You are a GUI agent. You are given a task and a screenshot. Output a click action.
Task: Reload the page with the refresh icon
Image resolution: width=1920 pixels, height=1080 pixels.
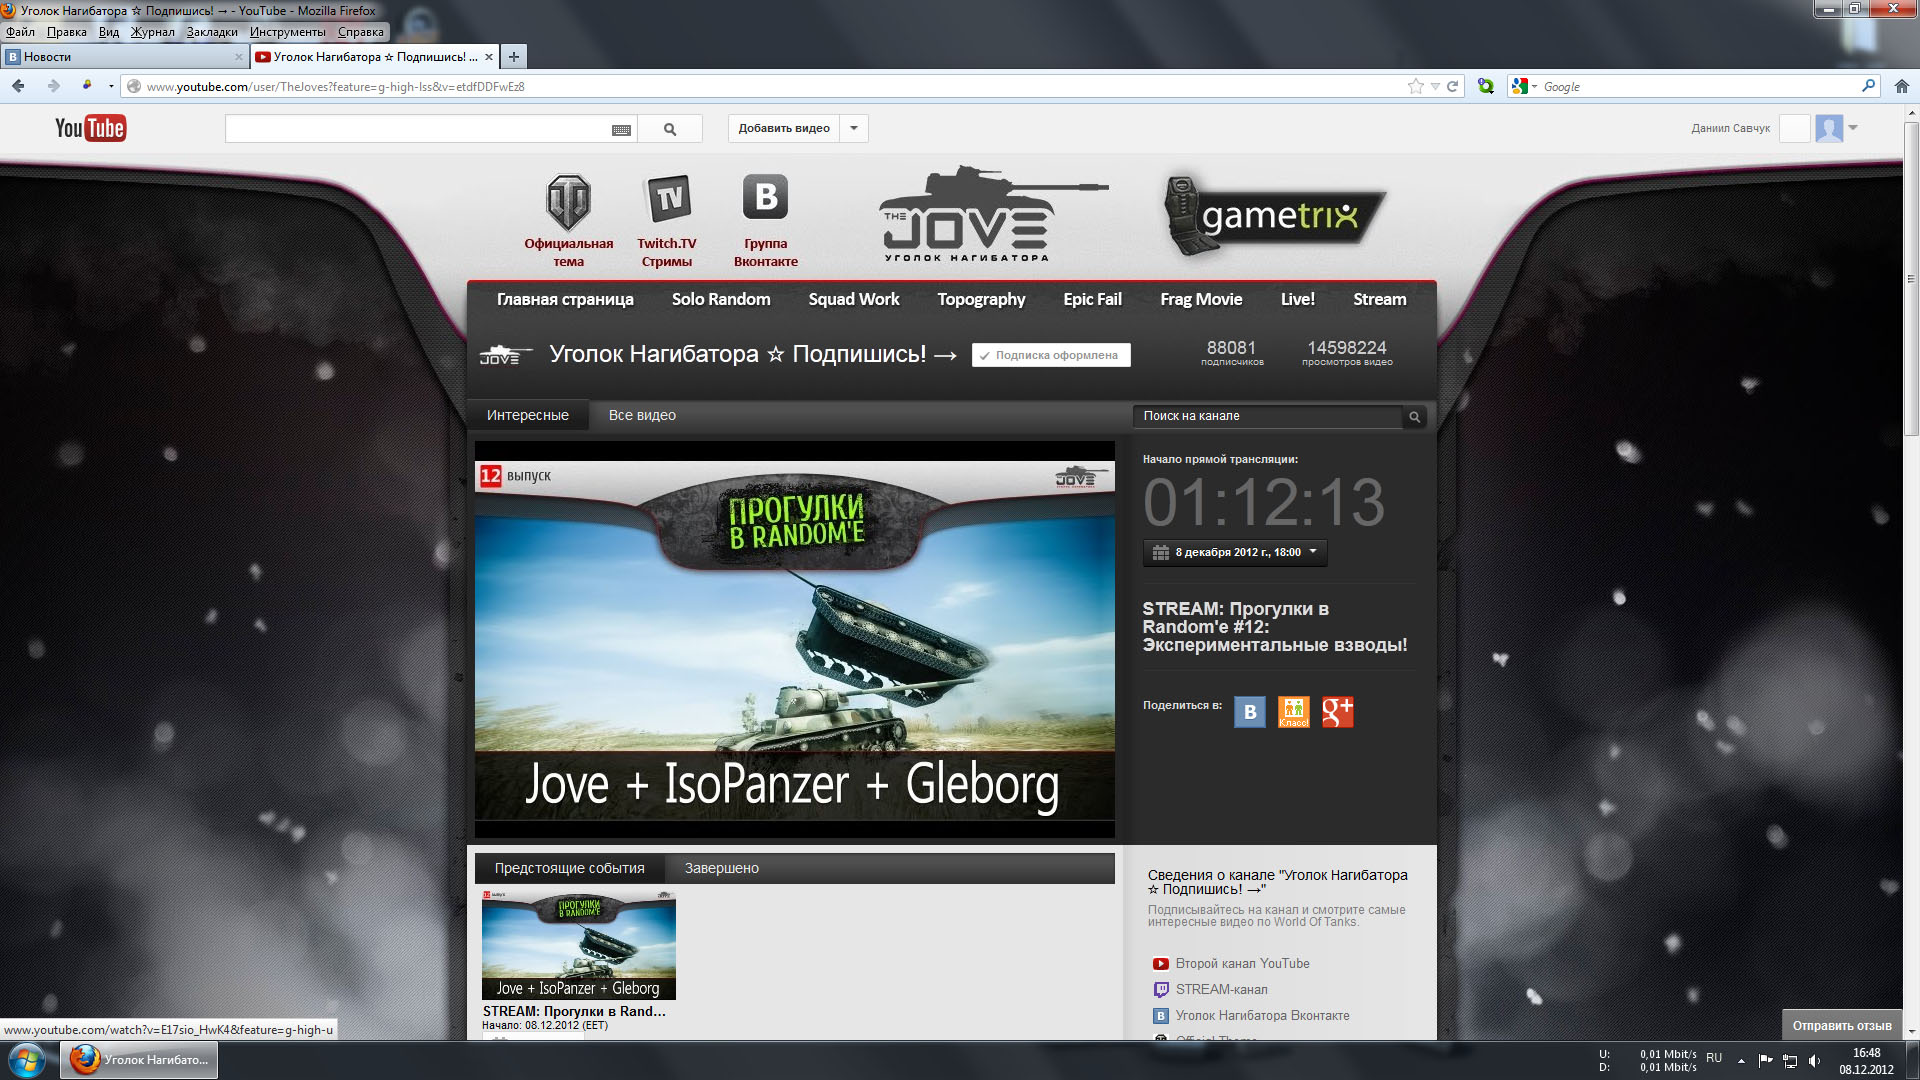pyautogui.click(x=1452, y=87)
